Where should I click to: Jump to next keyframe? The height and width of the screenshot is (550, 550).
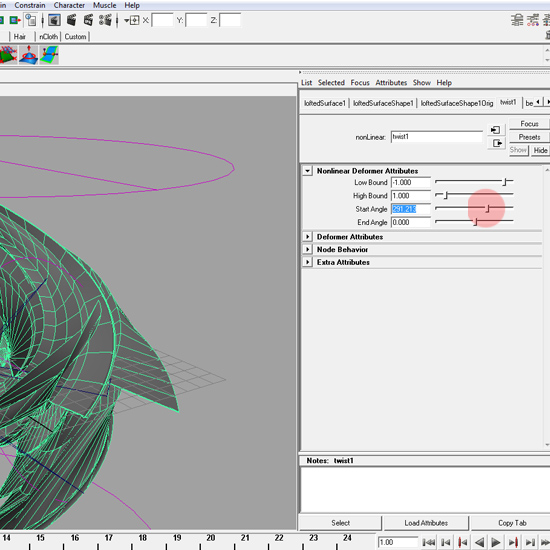click(x=513, y=542)
